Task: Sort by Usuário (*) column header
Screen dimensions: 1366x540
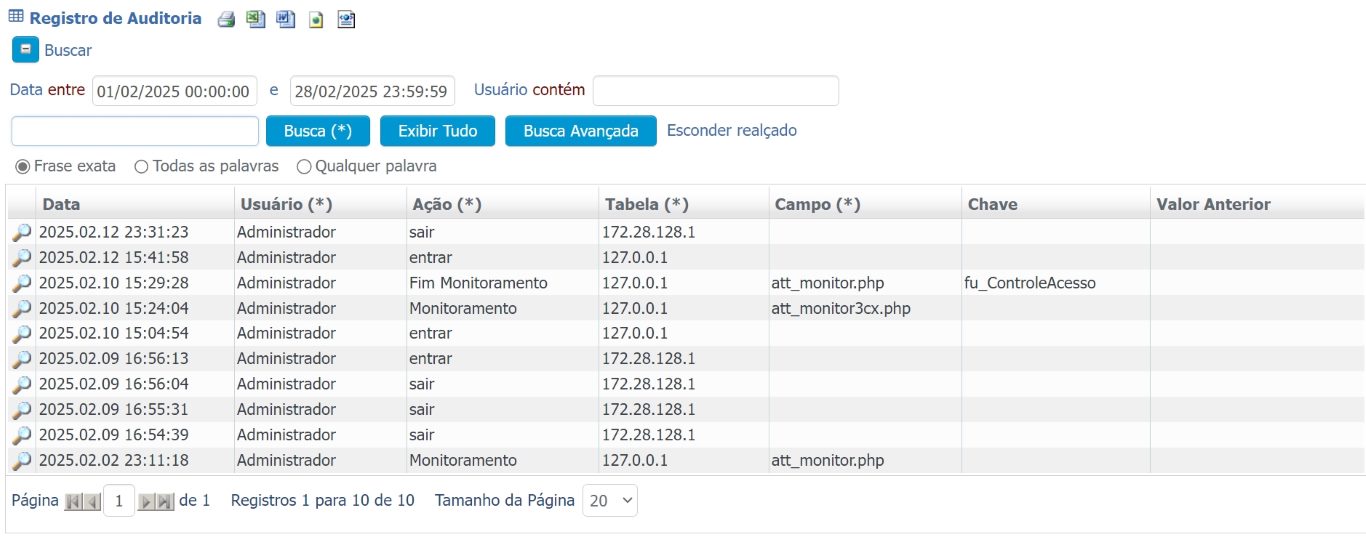Action: click(x=286, y=204)
